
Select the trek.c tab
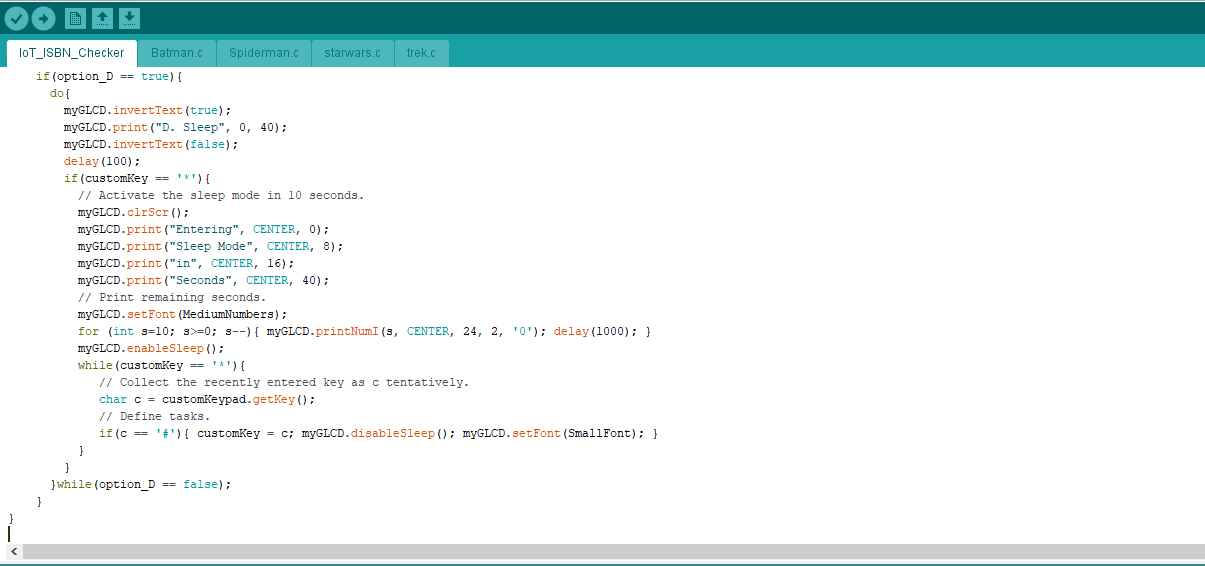pos(421,53)
